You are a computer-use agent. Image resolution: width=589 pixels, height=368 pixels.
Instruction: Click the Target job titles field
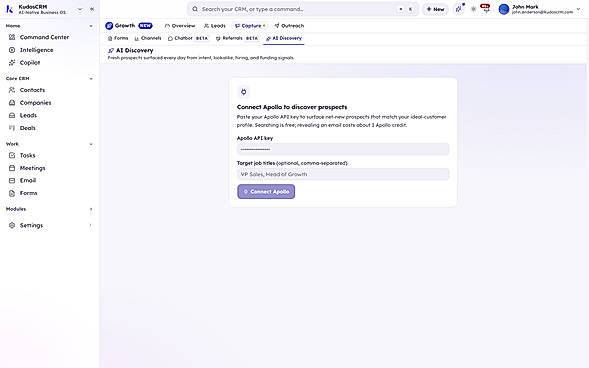click(x=343, y=174)
